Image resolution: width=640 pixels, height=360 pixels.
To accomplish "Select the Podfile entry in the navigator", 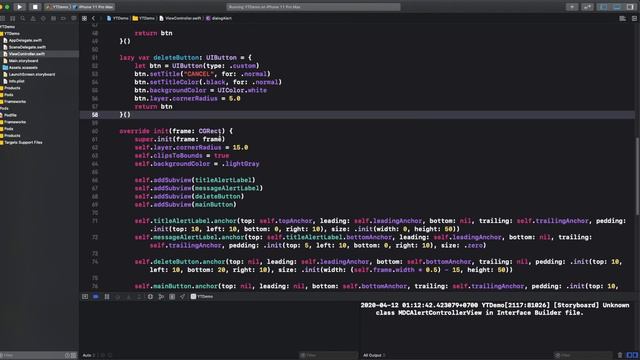I will pyautogui.click(x=8, y=115).
